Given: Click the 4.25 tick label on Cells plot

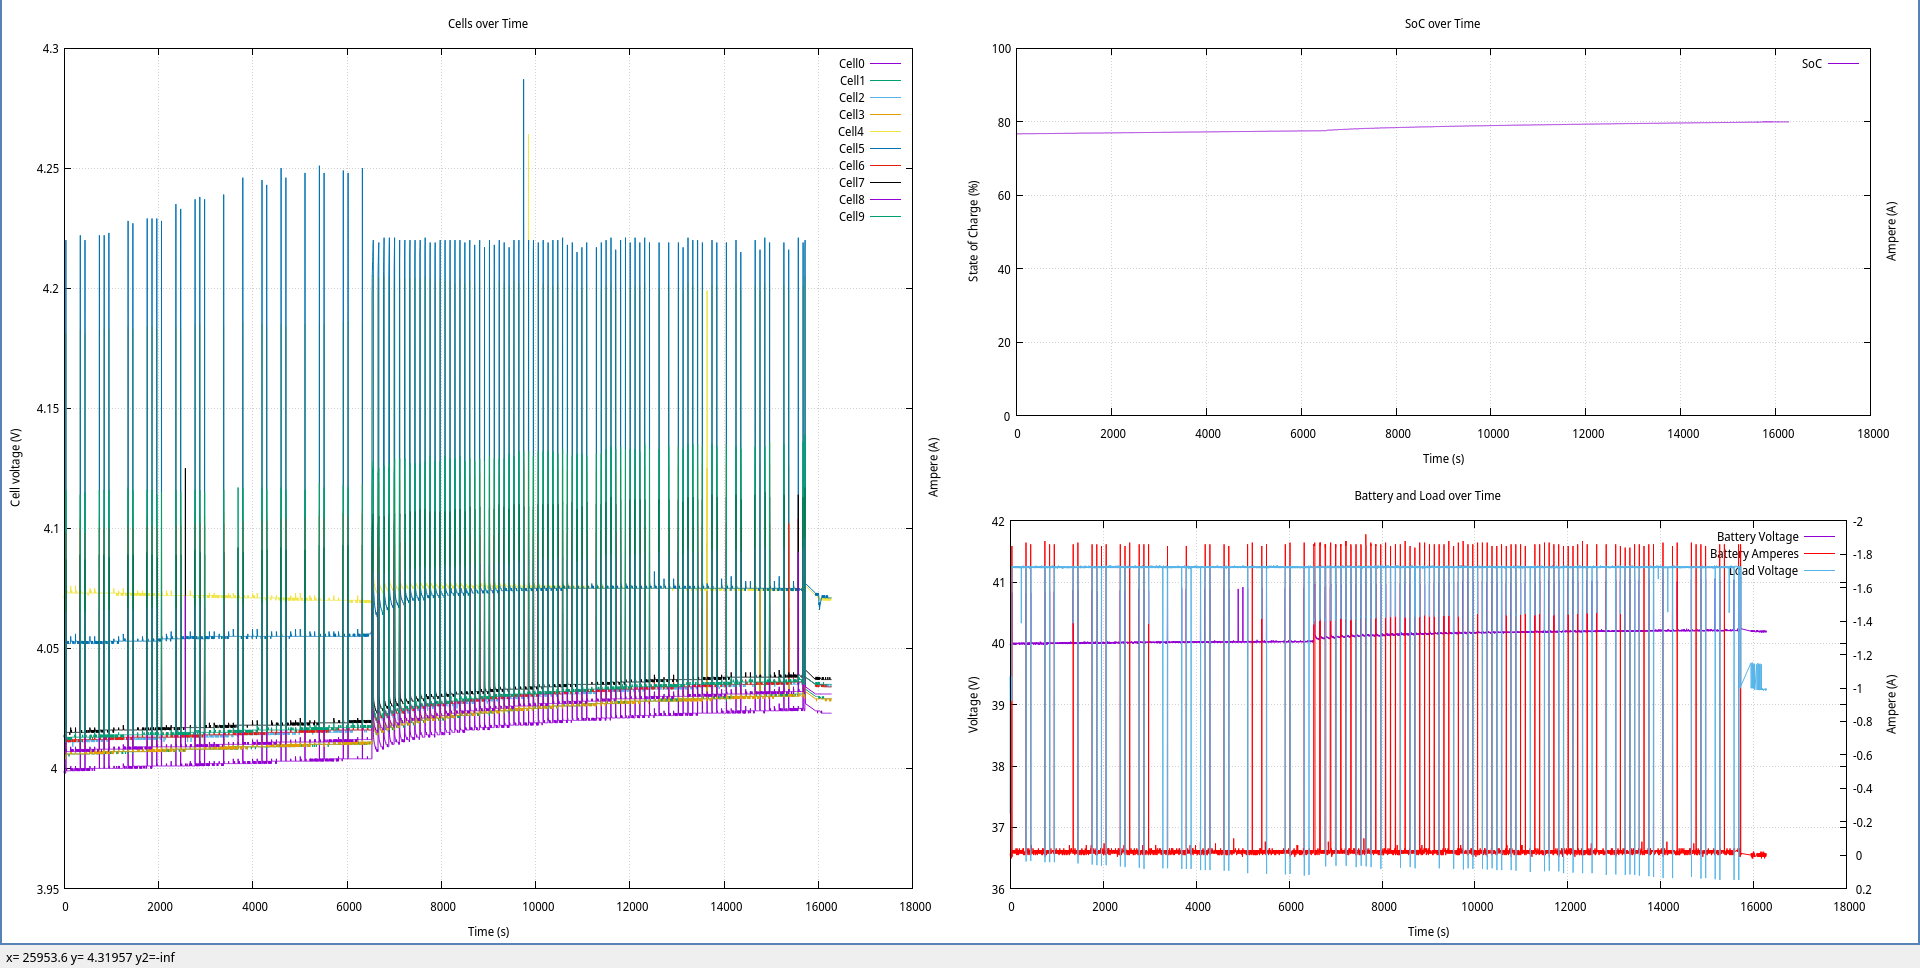Looking at the screenshot, I should point(47,168).
